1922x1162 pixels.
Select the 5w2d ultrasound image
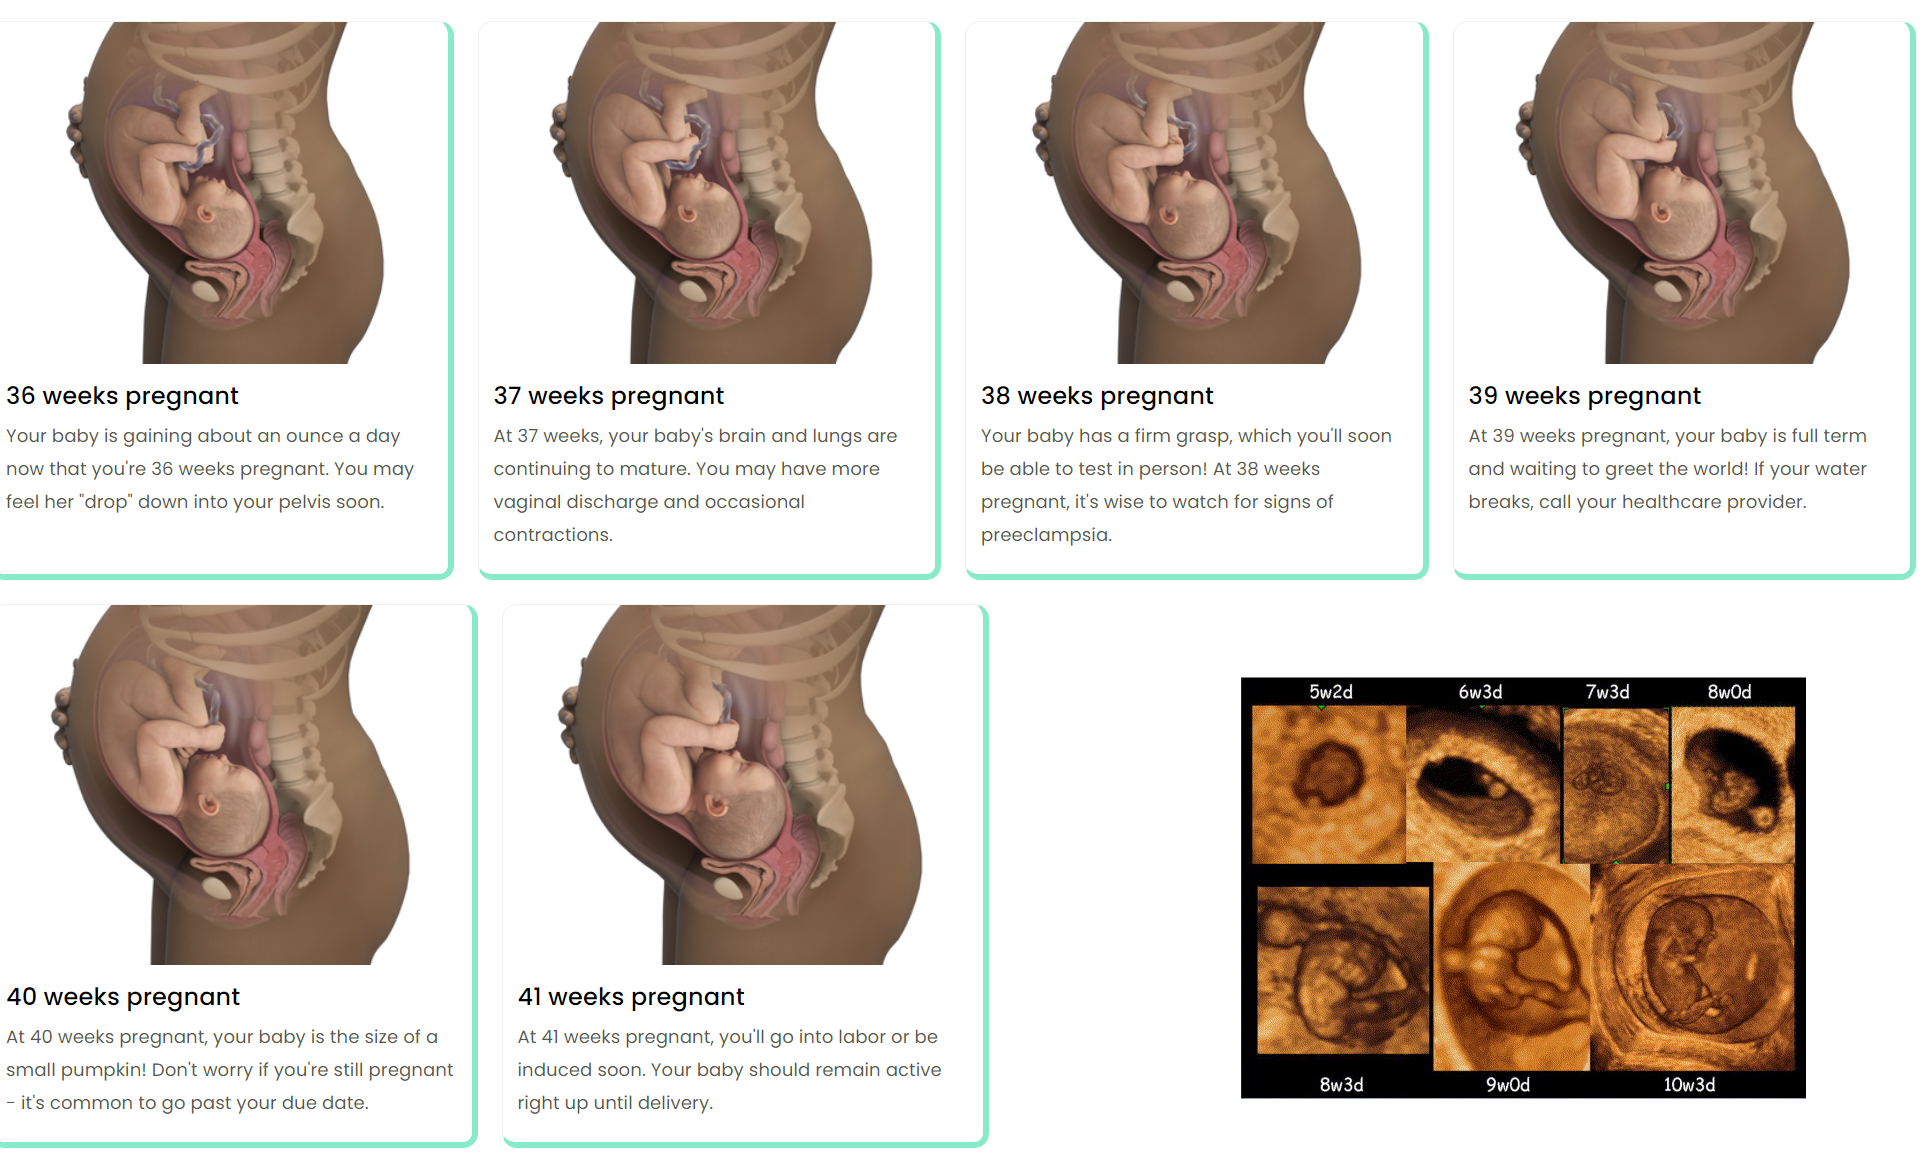[1329, 784]
